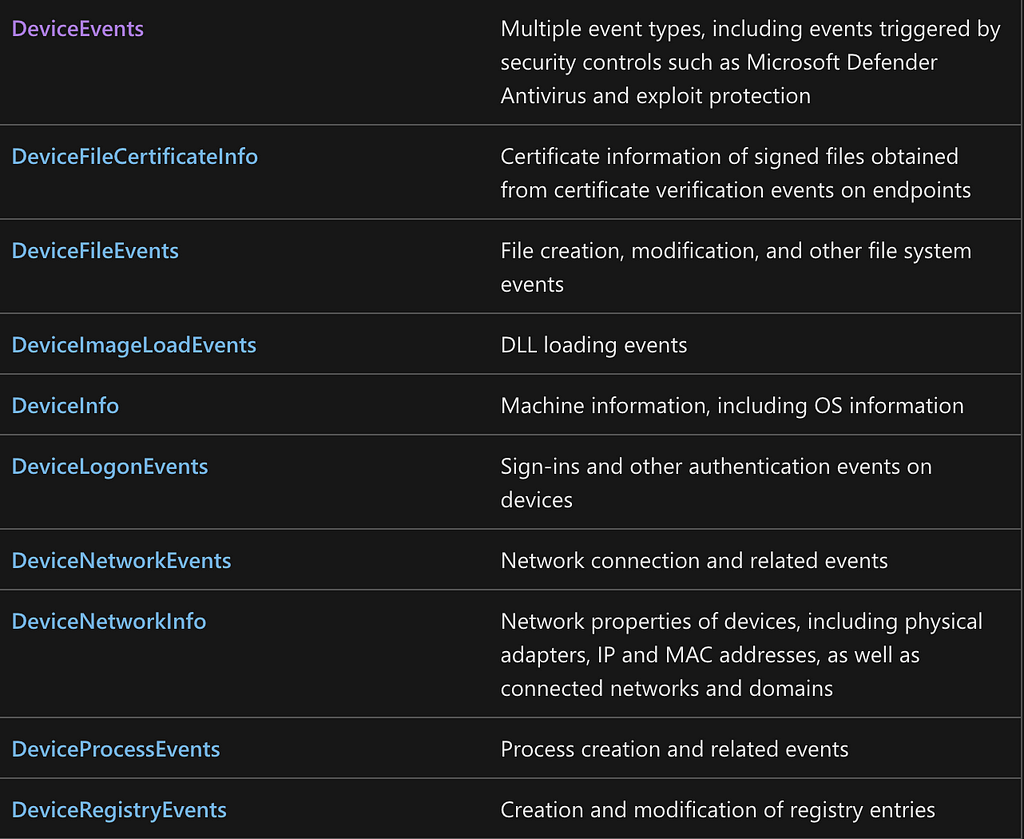Open the DeviceRegistryEvents link
The height and width of the screenshot is (839, 1024).
click(119, 810)
